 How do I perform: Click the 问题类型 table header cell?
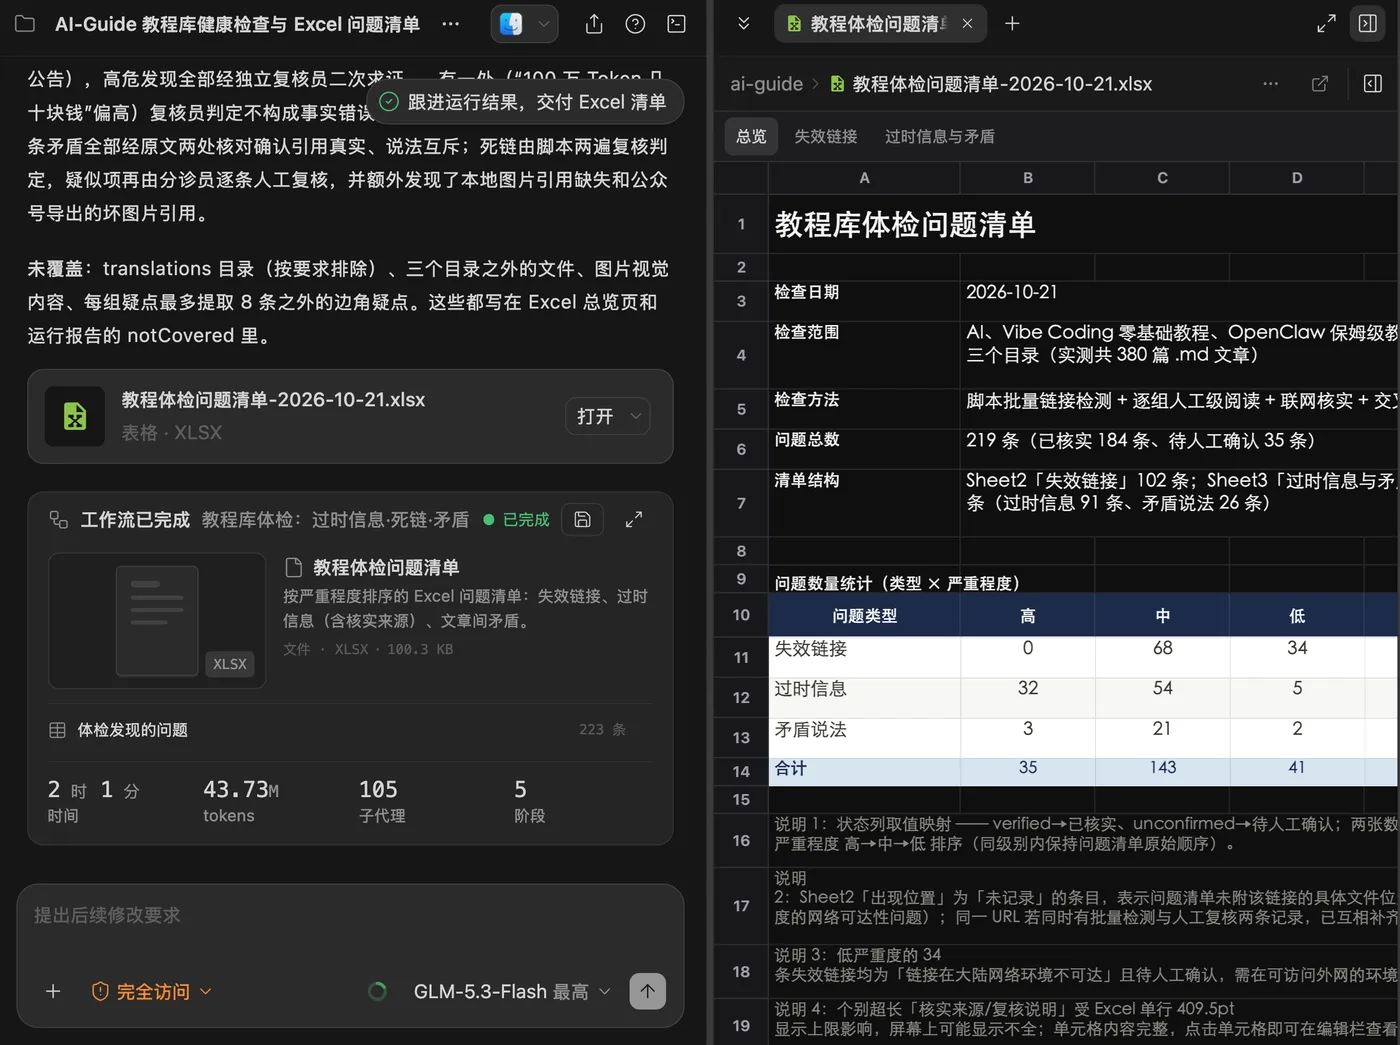coord(864,615)
